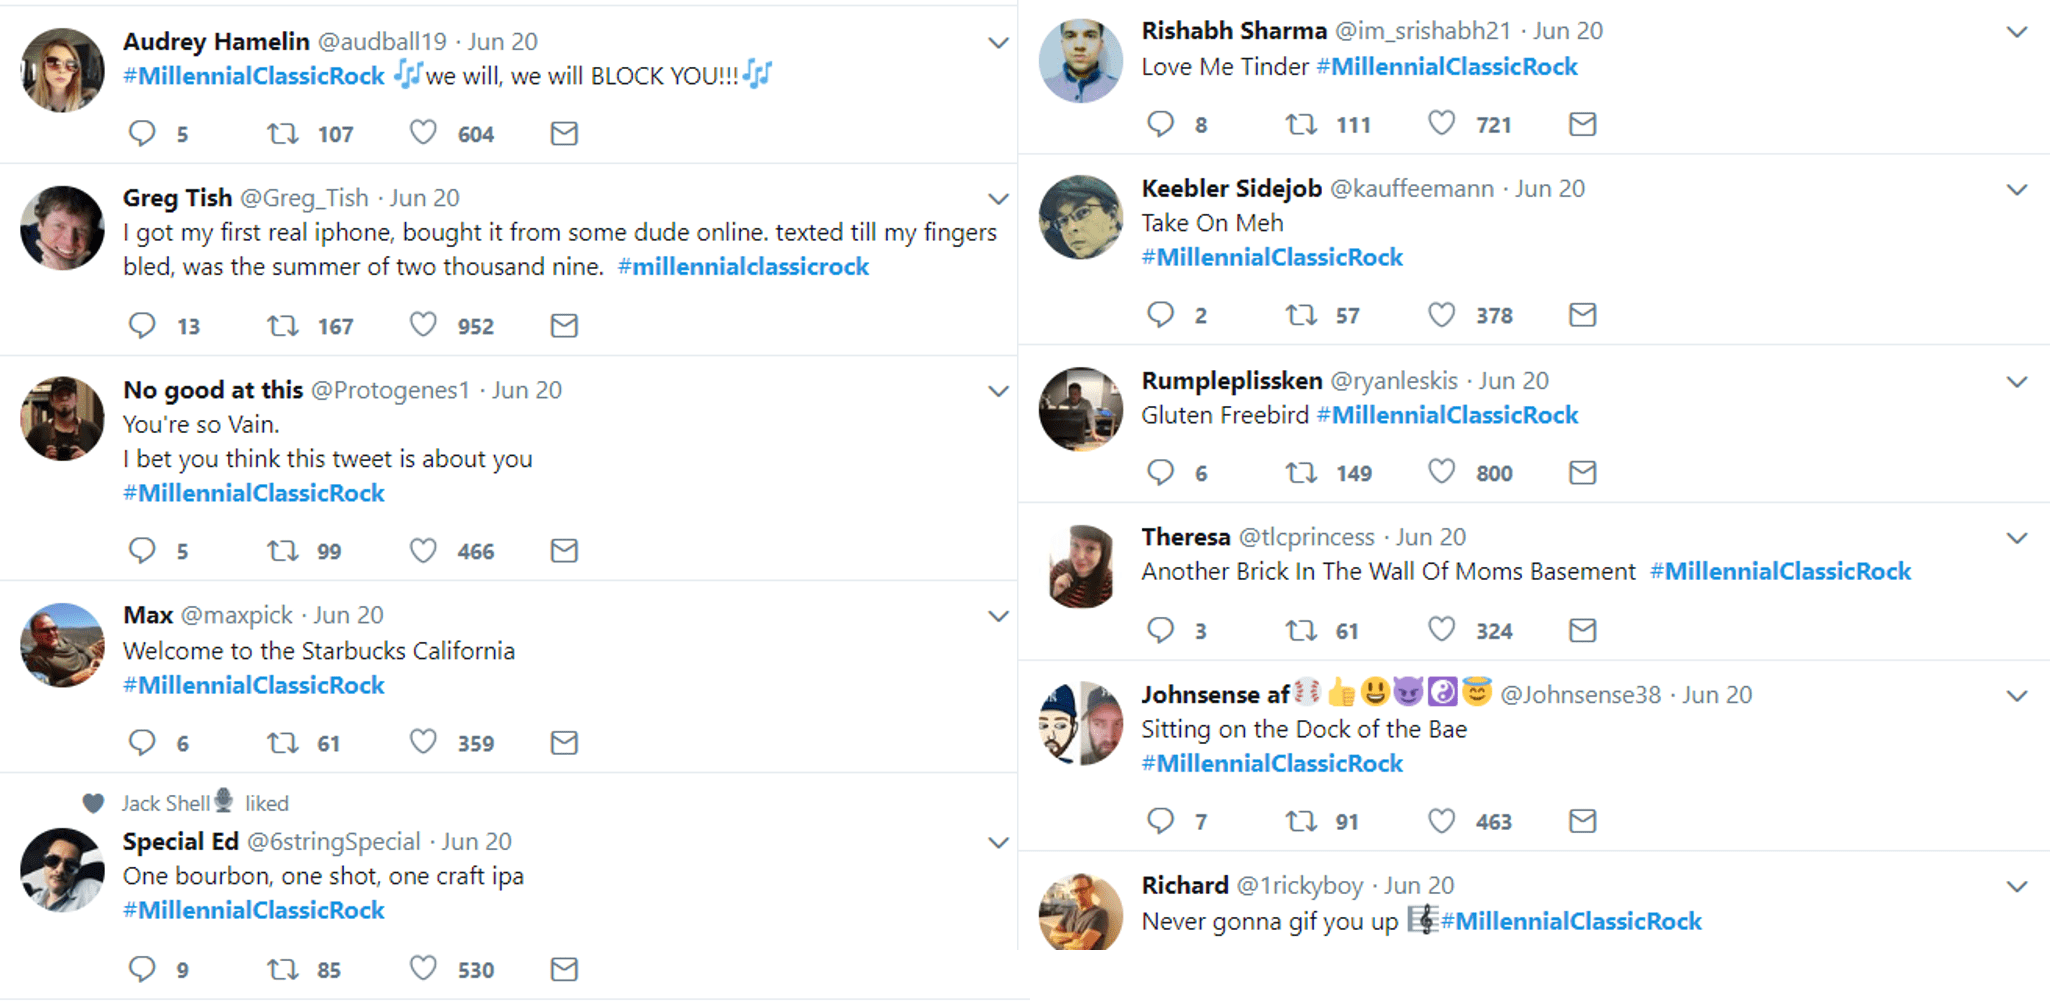Send Max's Starbucks California tweet via message
This screenshot has height=1003, width=2050.
[x=564, y=743]
